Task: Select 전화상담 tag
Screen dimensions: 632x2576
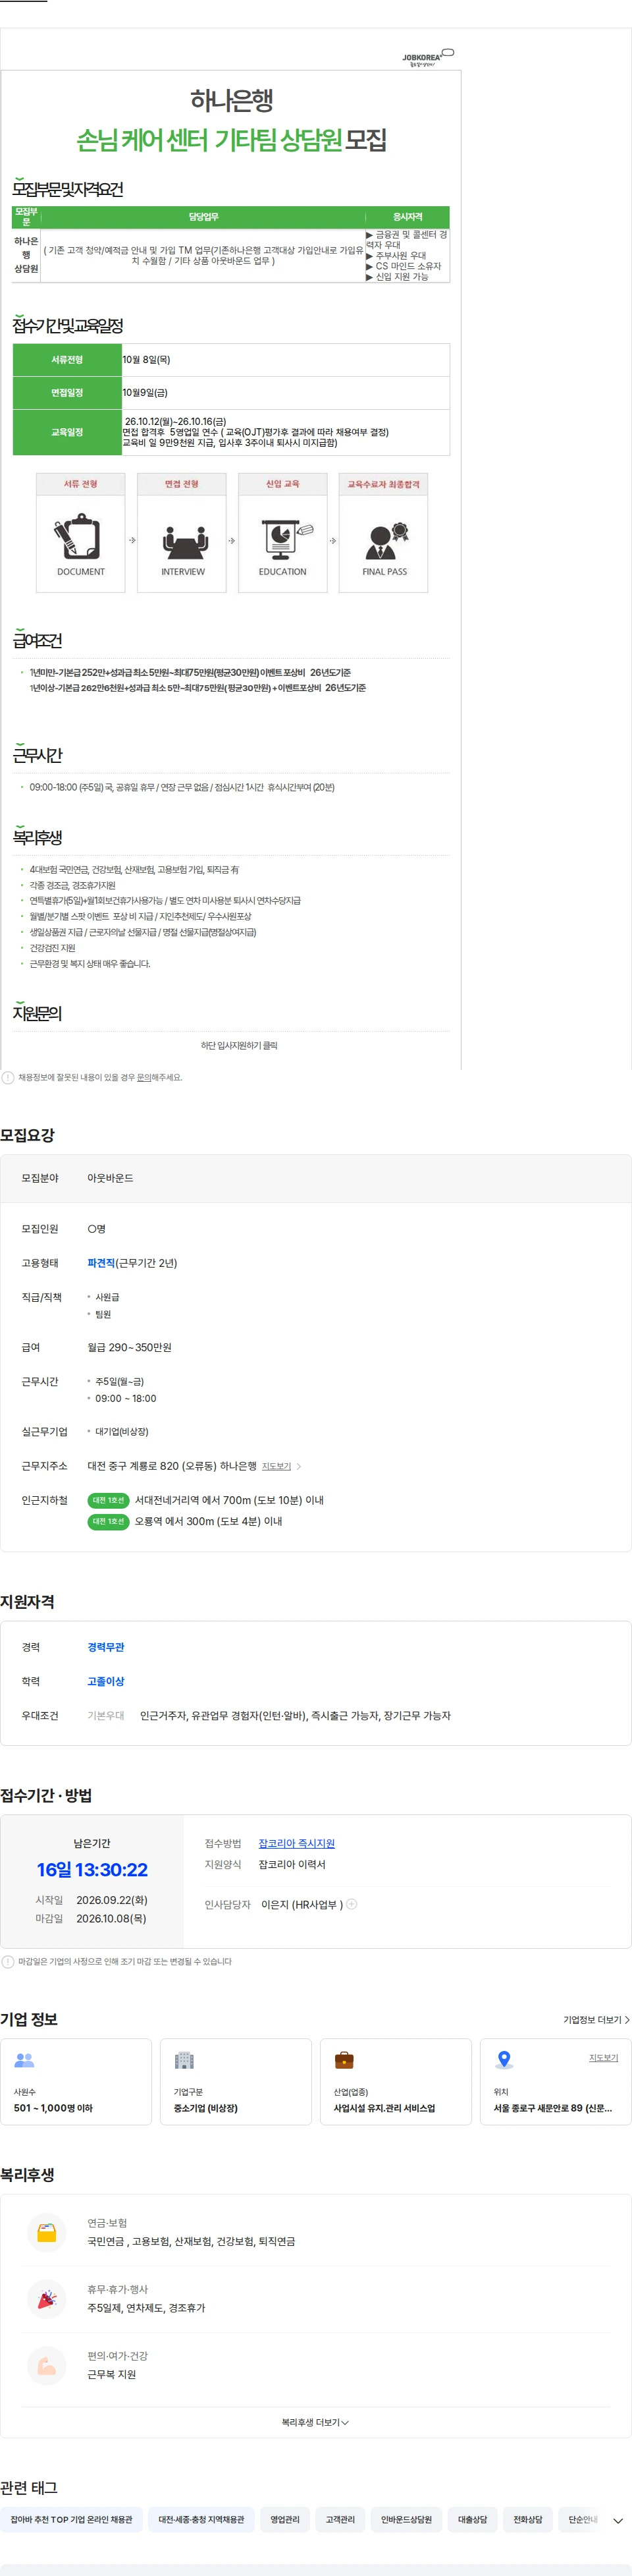Action: tap(528, 2519)
